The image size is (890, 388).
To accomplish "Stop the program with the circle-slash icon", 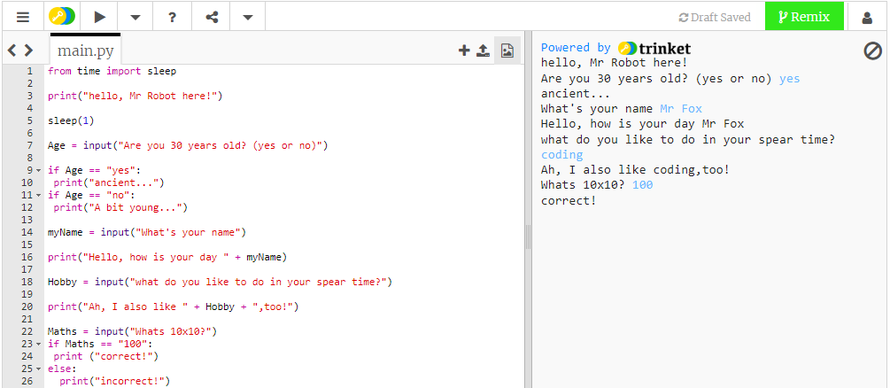I will tap(872, 51).
